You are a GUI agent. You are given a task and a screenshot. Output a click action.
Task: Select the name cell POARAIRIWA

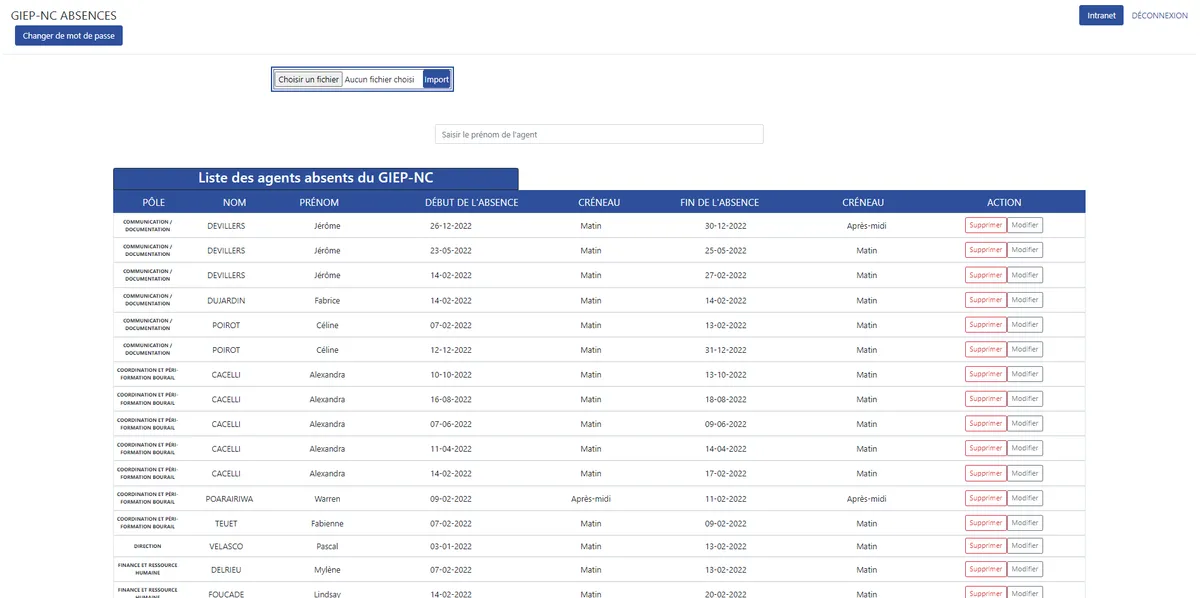tap(229, 498)
